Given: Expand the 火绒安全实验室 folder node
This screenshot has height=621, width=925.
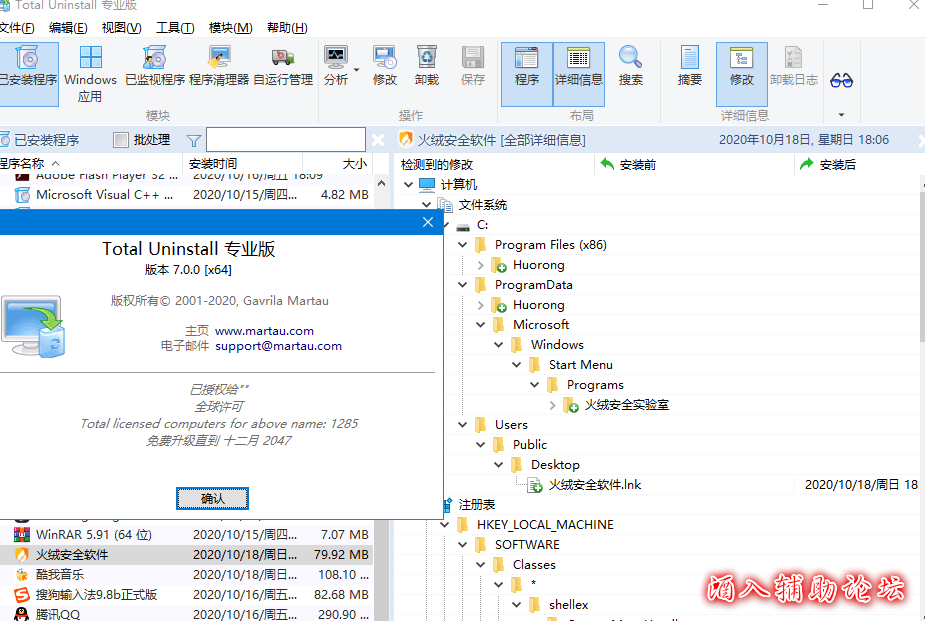Looking at the screenshot, I should (552, 405).
